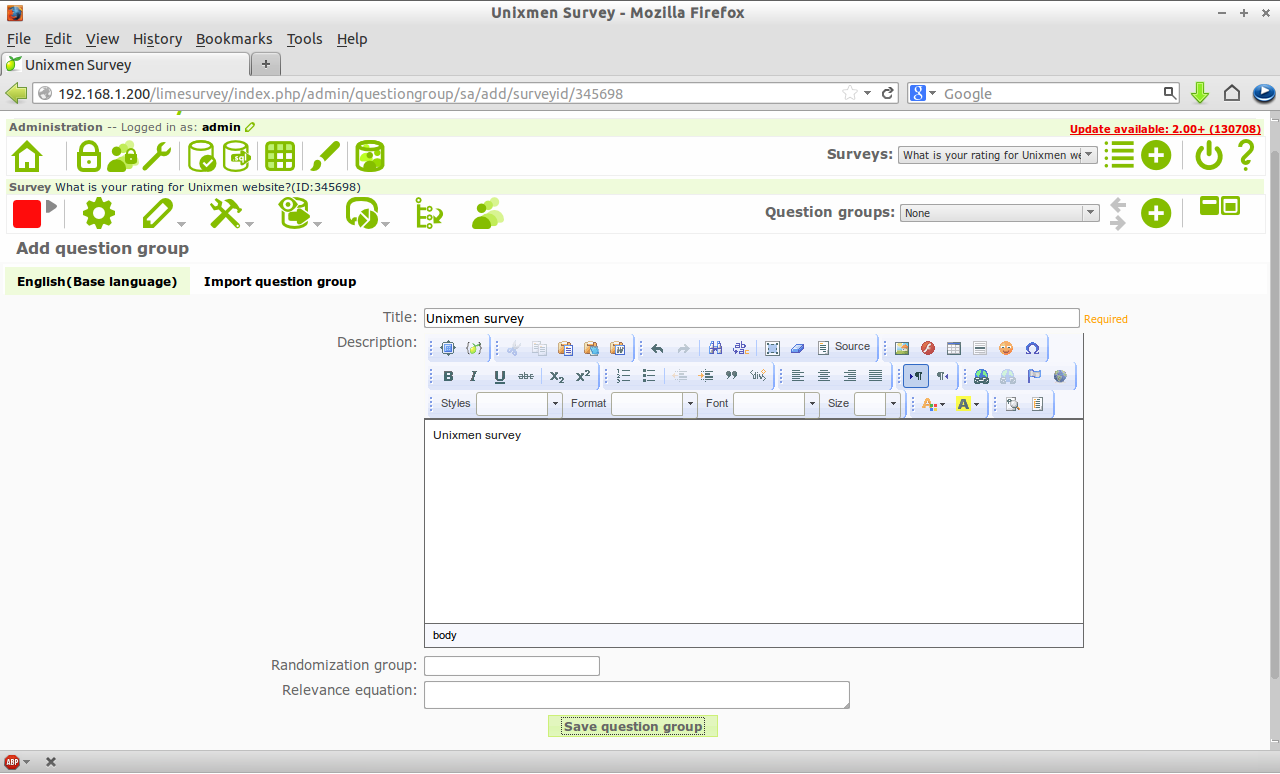1280x774 pixels.
Task: Open the History menu
Action: click(x=157, y=39)
